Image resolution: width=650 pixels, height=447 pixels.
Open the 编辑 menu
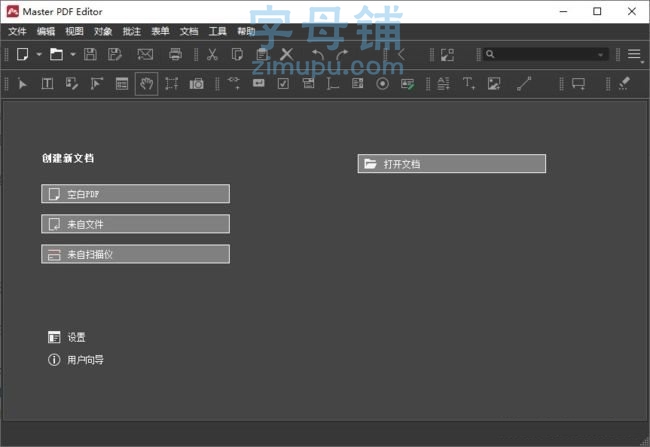click(46, 32)
